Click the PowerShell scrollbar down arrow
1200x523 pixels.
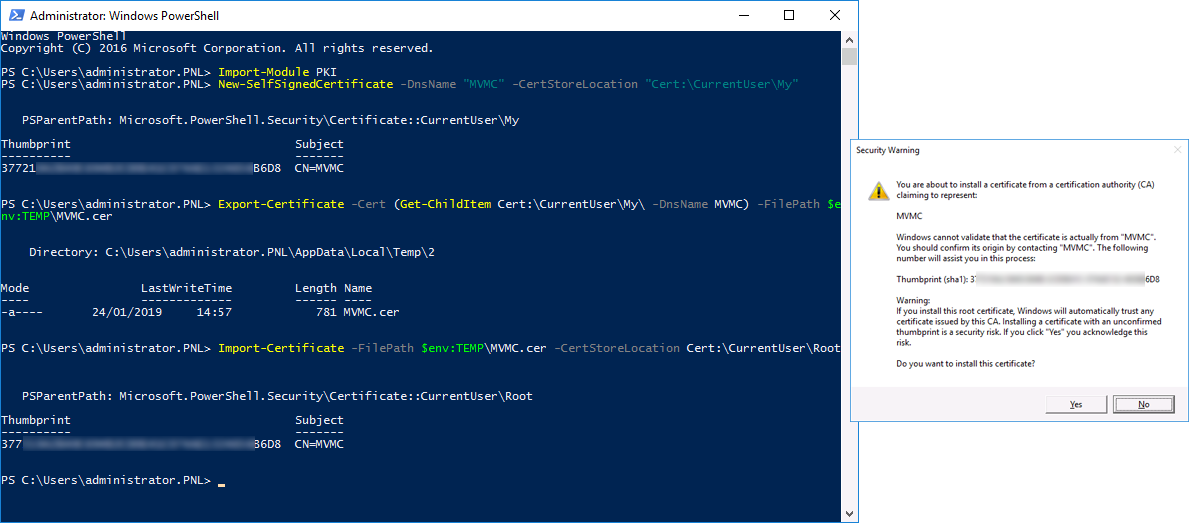[x=850, y=515]
